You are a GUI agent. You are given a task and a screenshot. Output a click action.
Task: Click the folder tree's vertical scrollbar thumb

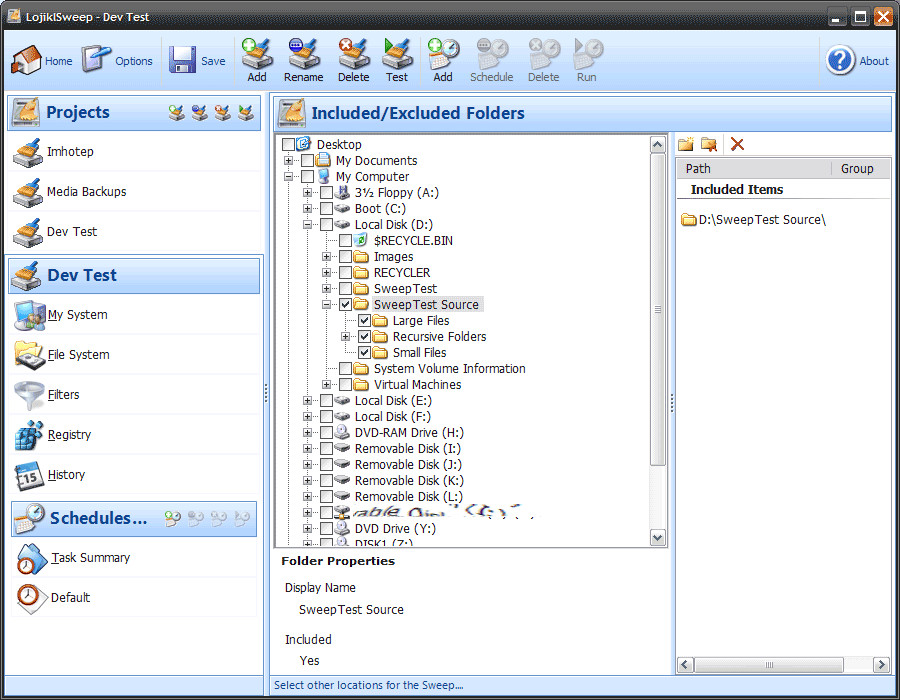[x=658, y=310]
